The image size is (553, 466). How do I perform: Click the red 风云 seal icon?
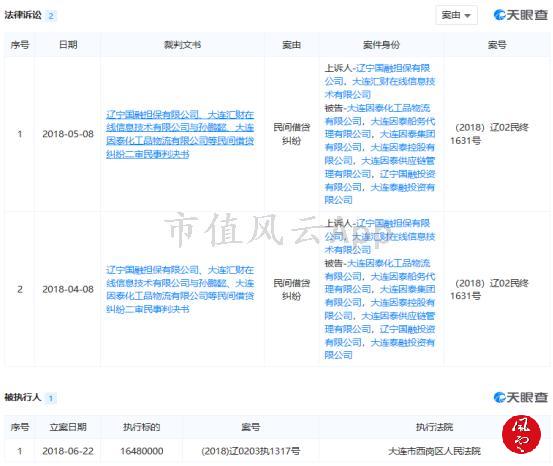[x=521, y=434]
